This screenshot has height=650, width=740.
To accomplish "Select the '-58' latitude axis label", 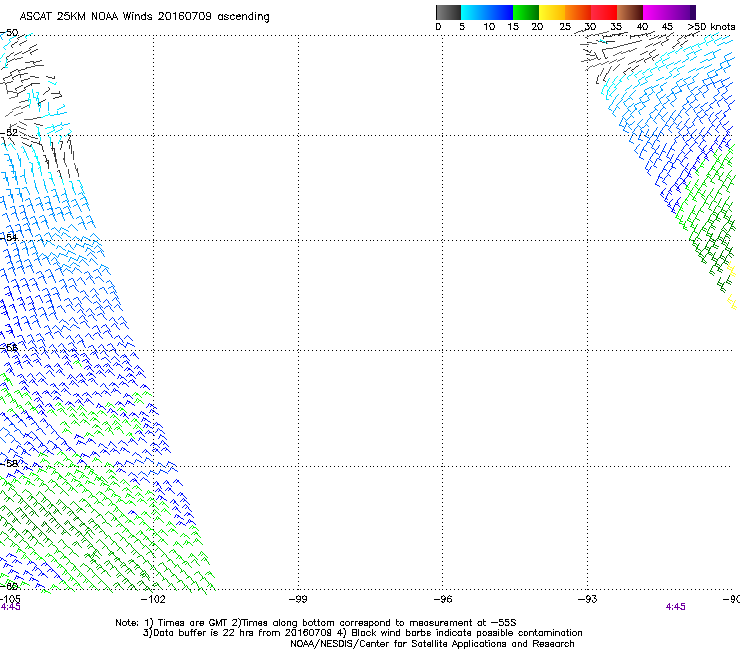I will pos(9,464).
